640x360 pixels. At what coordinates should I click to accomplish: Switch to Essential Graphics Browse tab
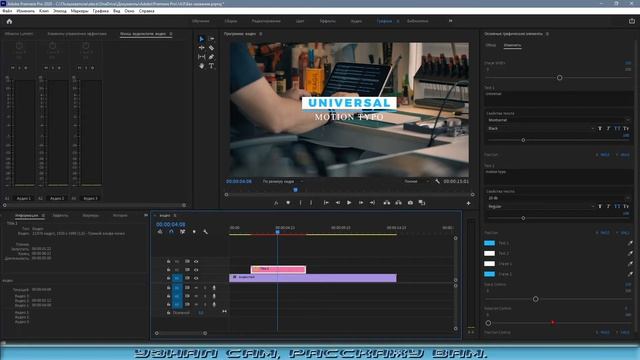point(491,45)
